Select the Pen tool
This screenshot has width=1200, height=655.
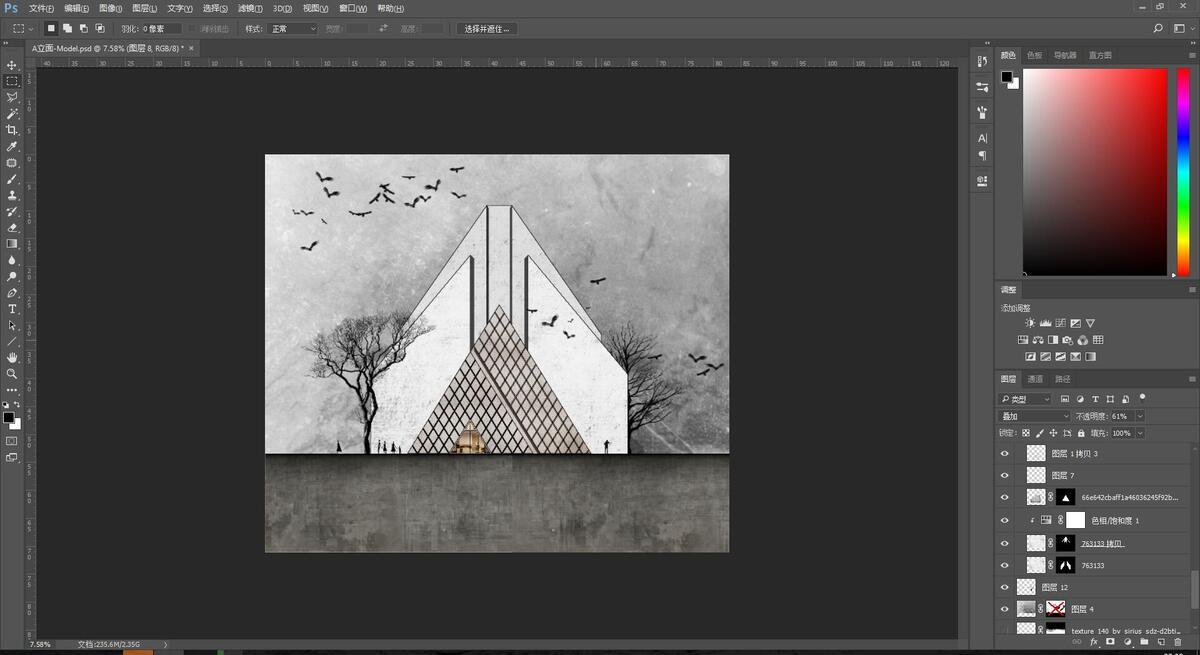[12, 293]
